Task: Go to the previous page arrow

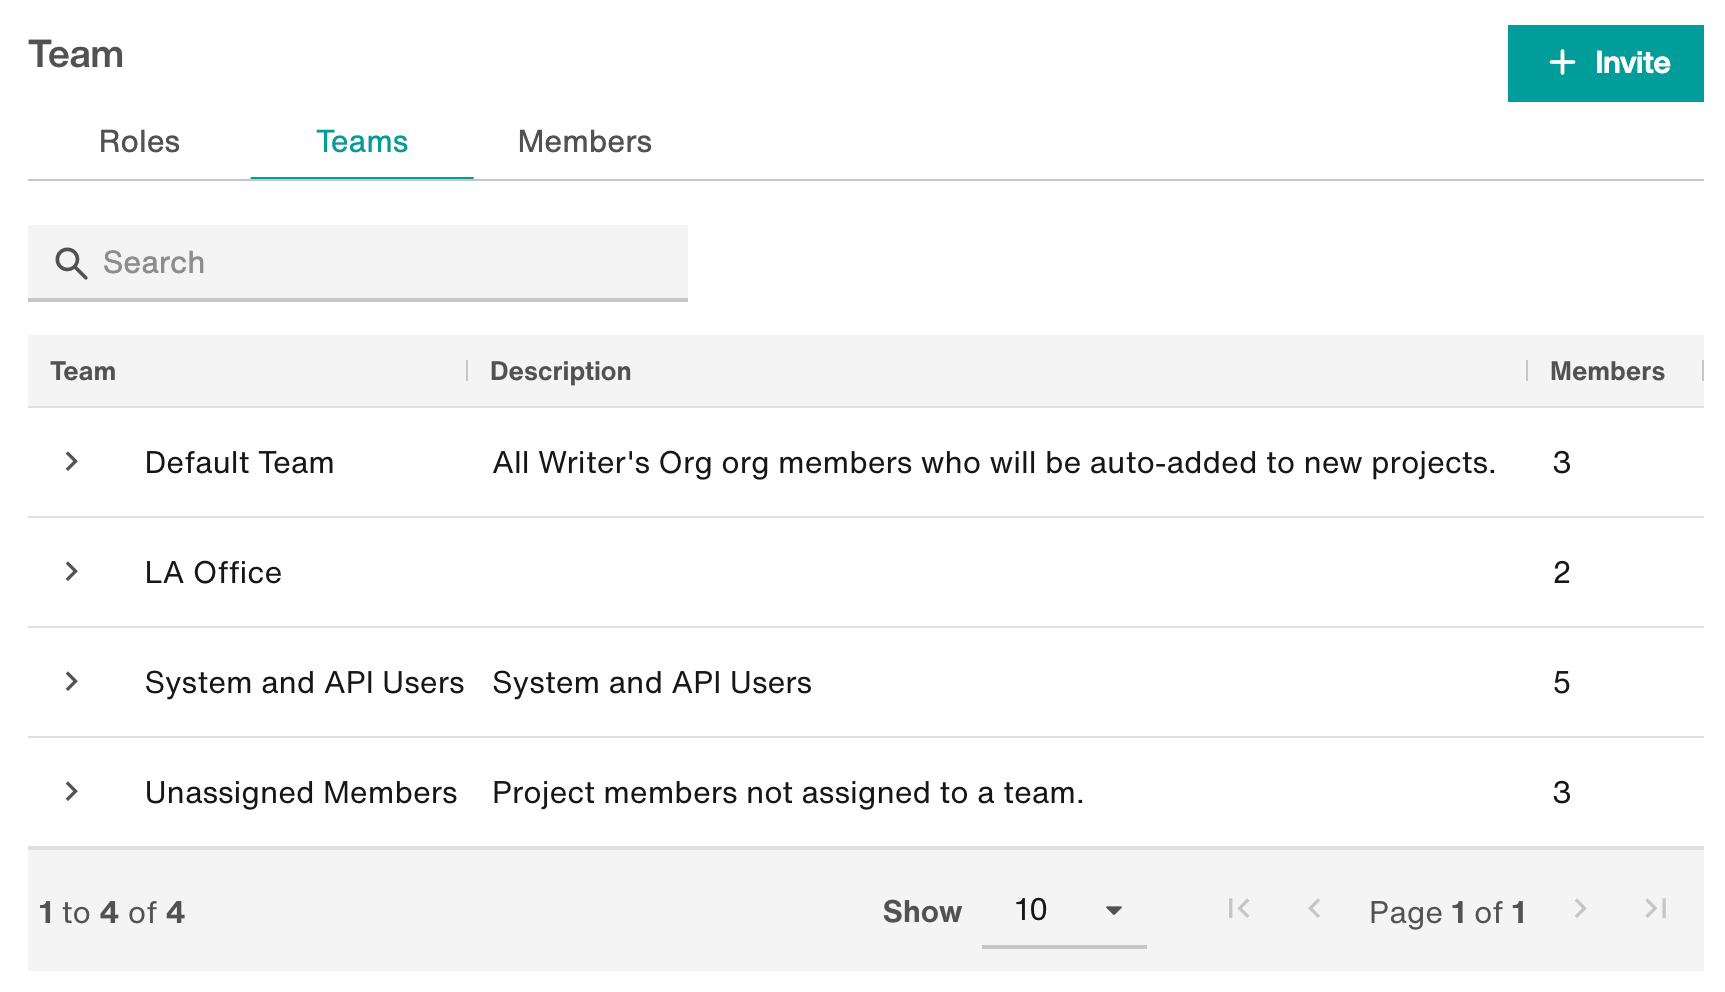Action: click(1315, 909)
